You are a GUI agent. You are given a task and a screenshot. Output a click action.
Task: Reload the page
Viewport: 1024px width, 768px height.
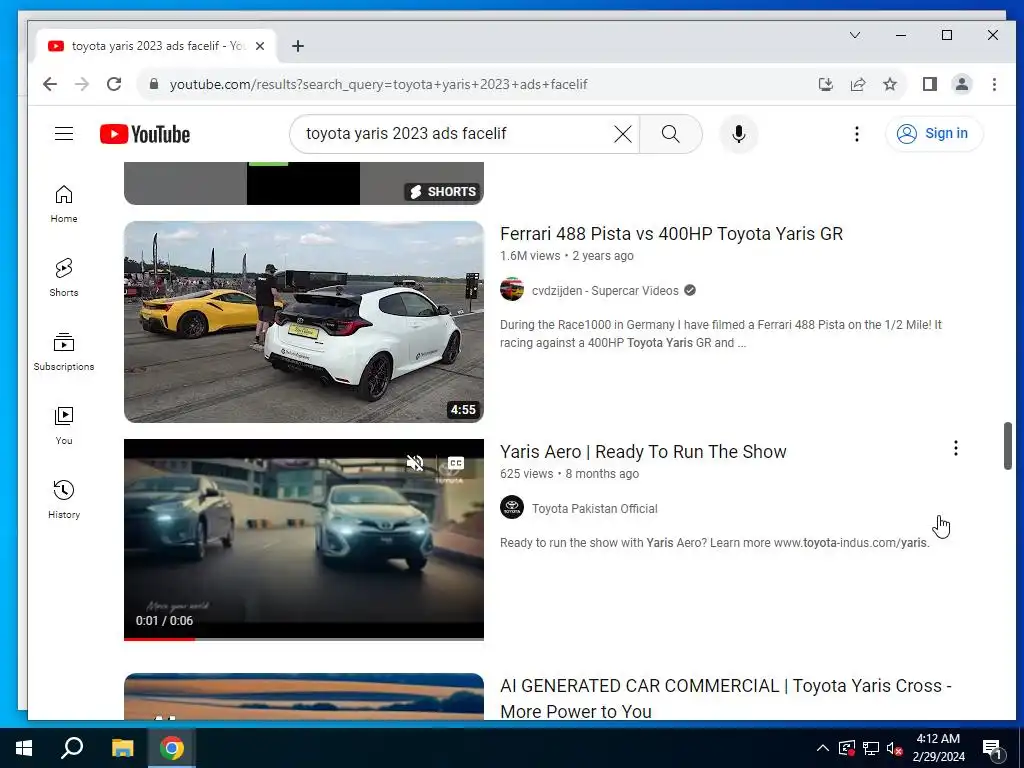tap(114, 84)
